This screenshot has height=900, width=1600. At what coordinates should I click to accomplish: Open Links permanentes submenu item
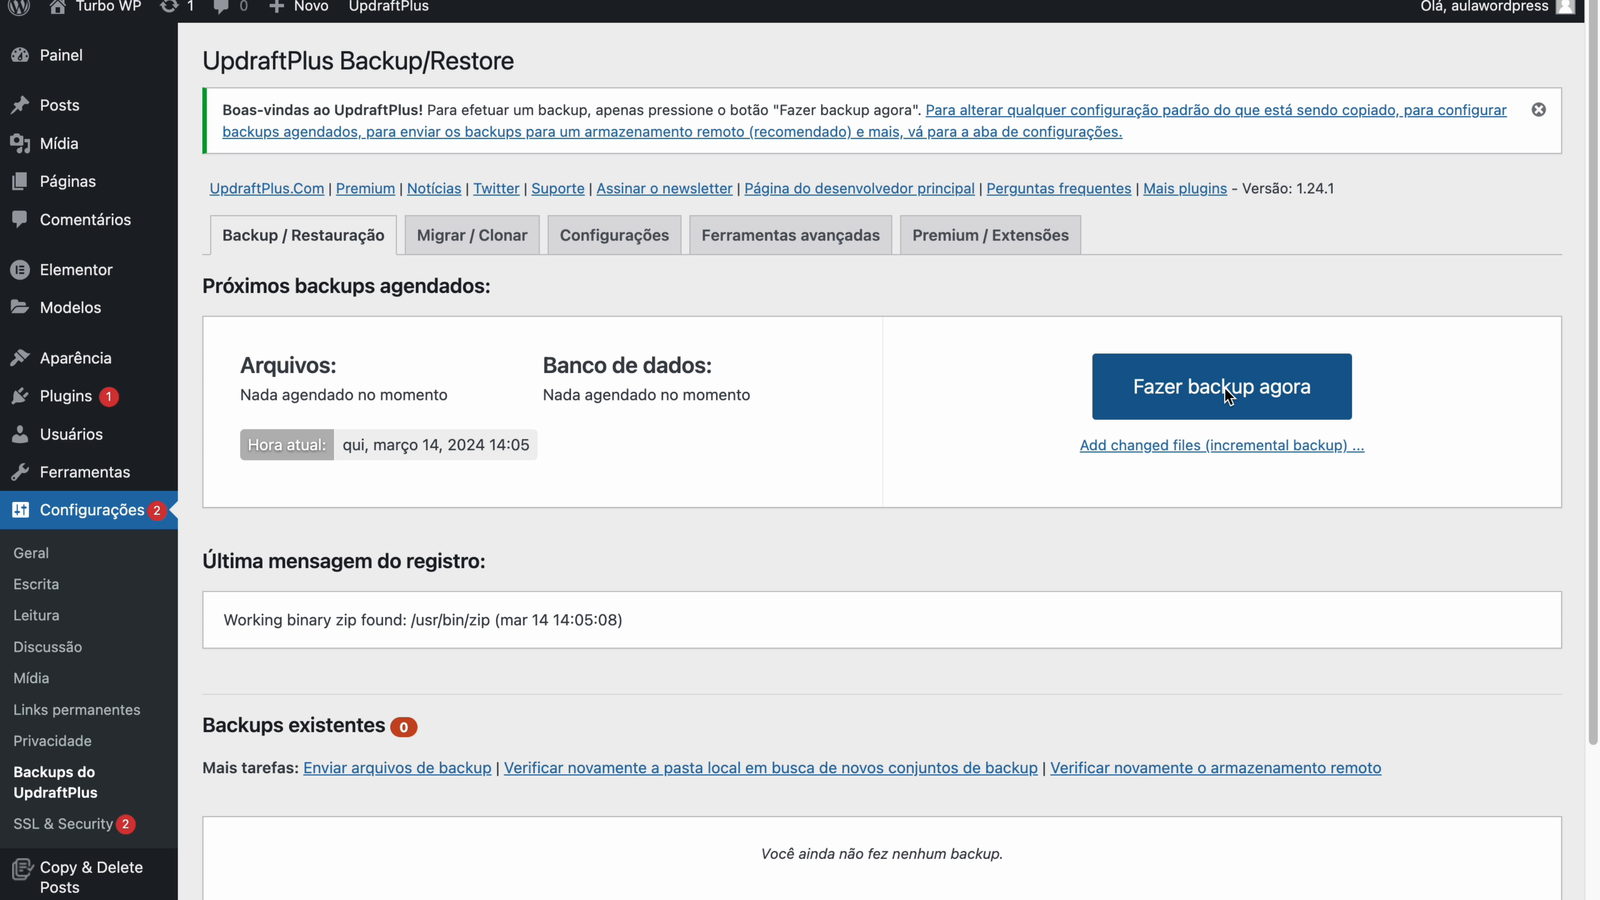[77, 710]
